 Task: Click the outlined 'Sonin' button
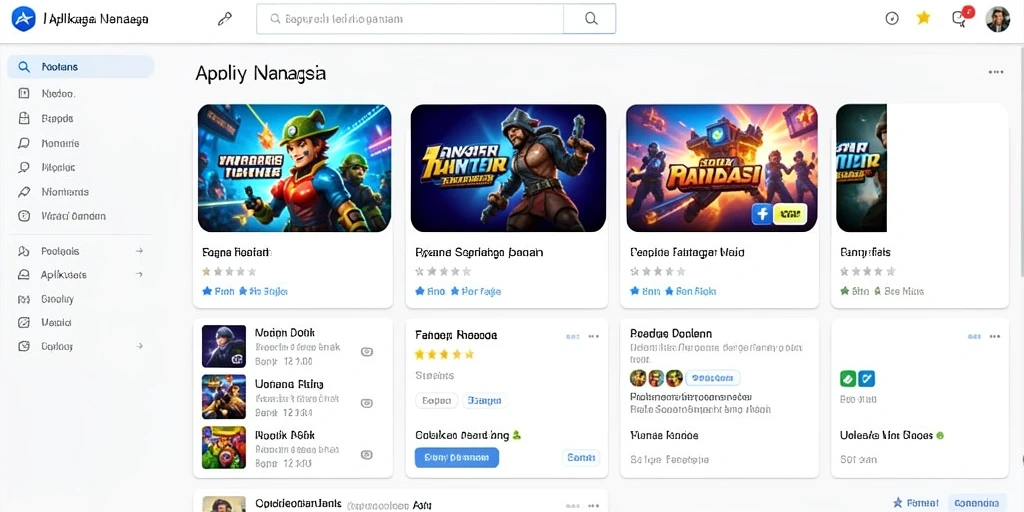point(581,458)
